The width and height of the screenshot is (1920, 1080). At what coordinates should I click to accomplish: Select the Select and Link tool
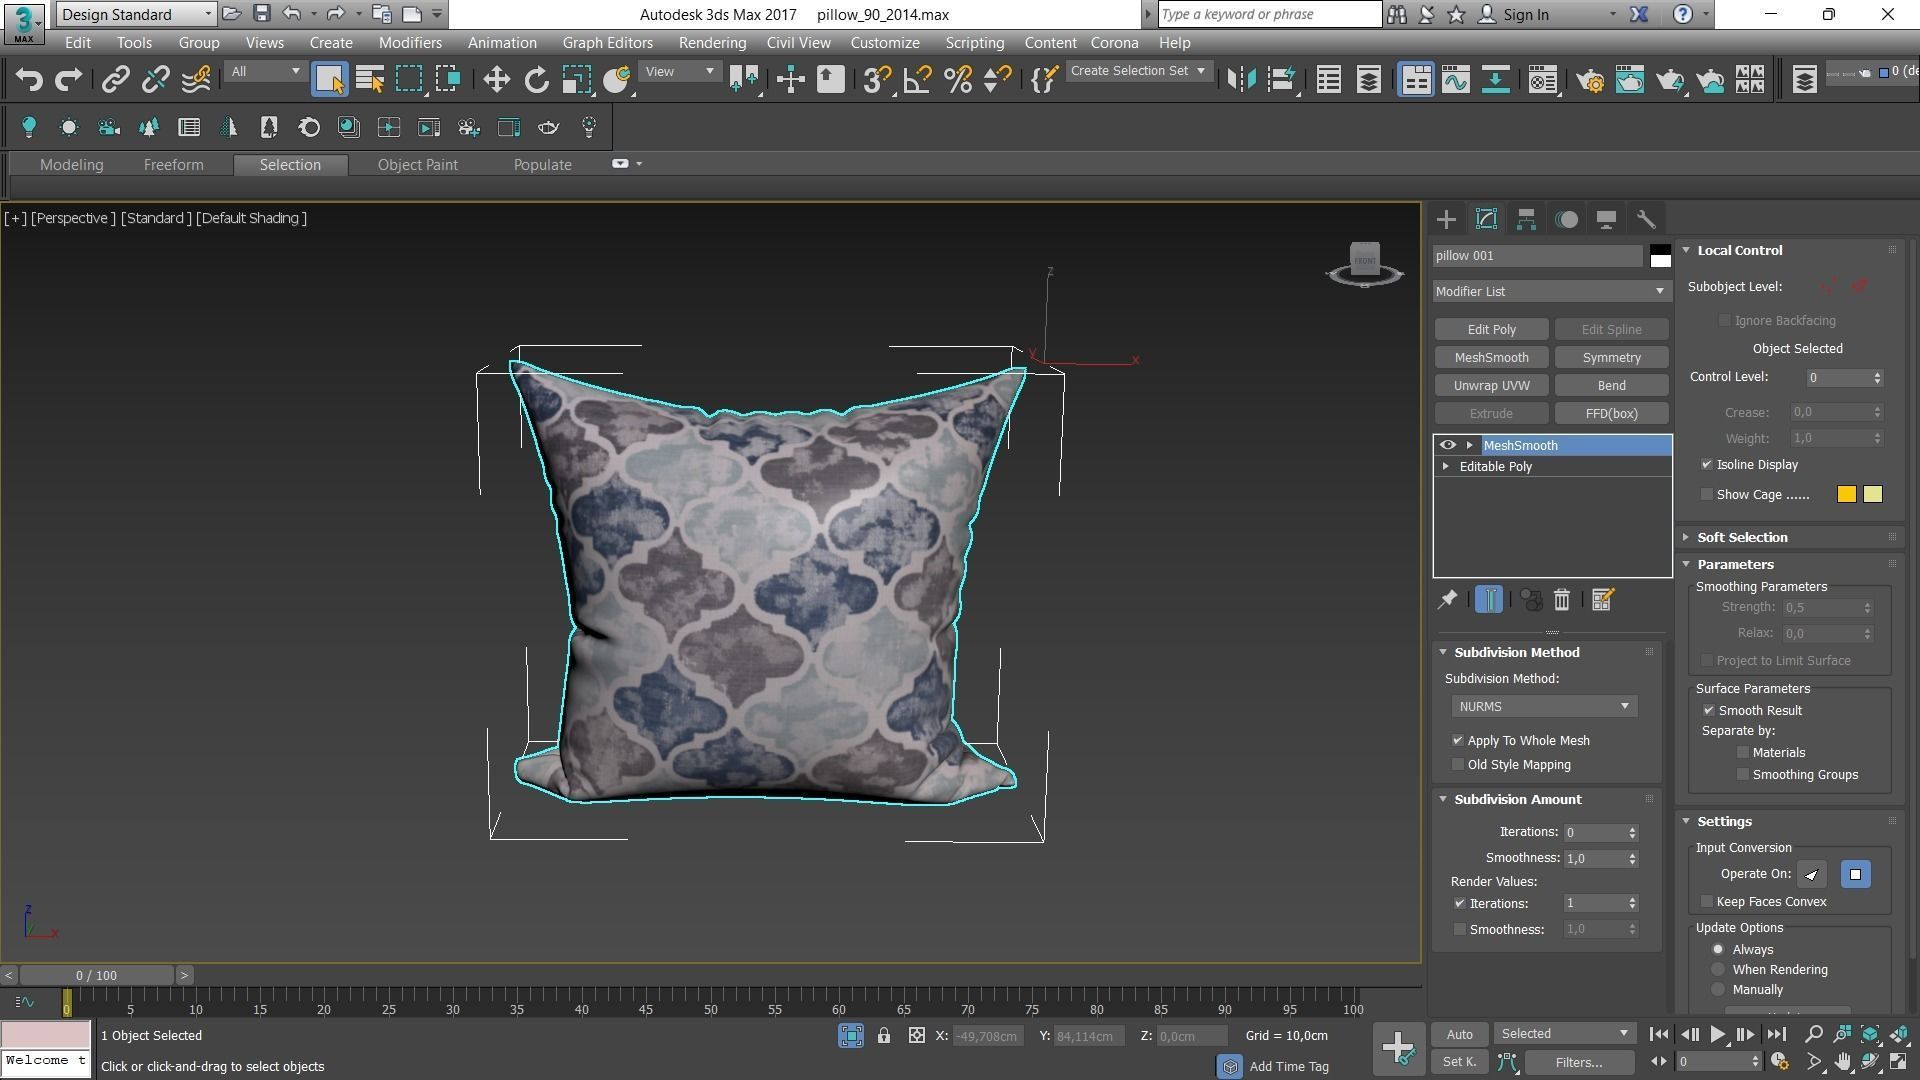[116, 79]
